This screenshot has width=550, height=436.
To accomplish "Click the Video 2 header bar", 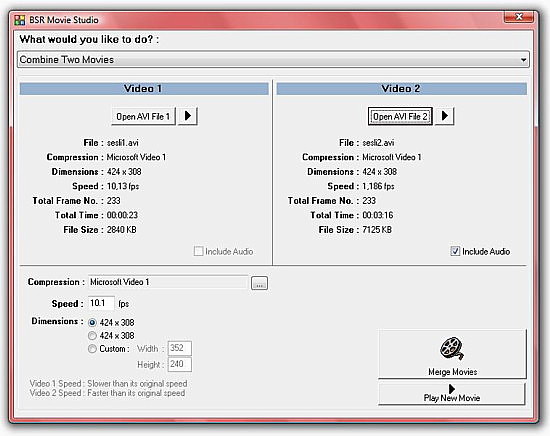I will [402, 89].
